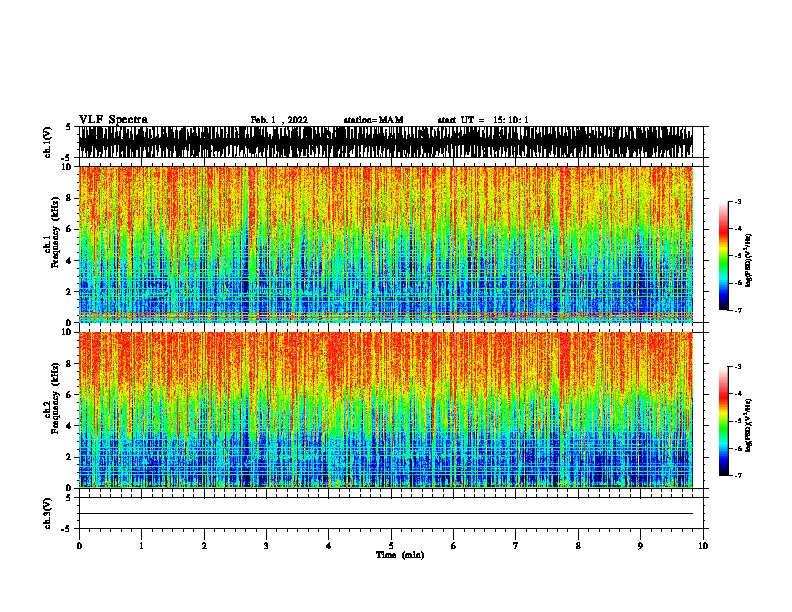Click the time axis tick label '8'
The width and height of the screenshot is (792, 612).
[578, 546]
